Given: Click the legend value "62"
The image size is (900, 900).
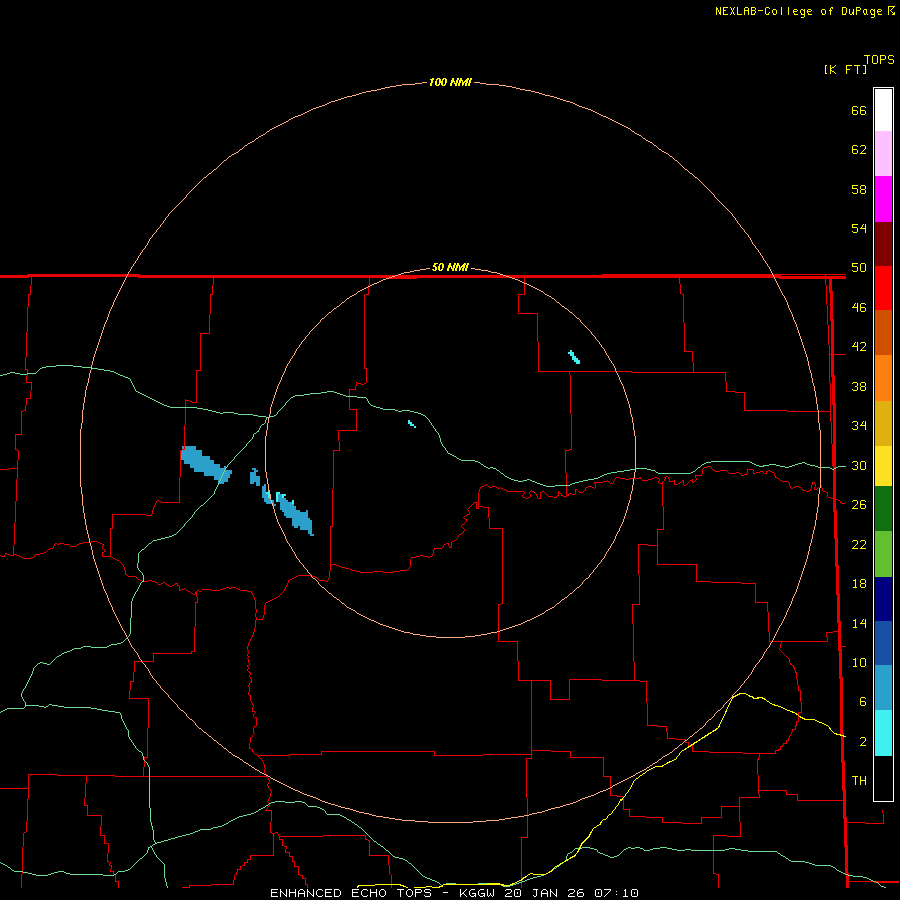Looking at the screenshot, I should (859, 150).
